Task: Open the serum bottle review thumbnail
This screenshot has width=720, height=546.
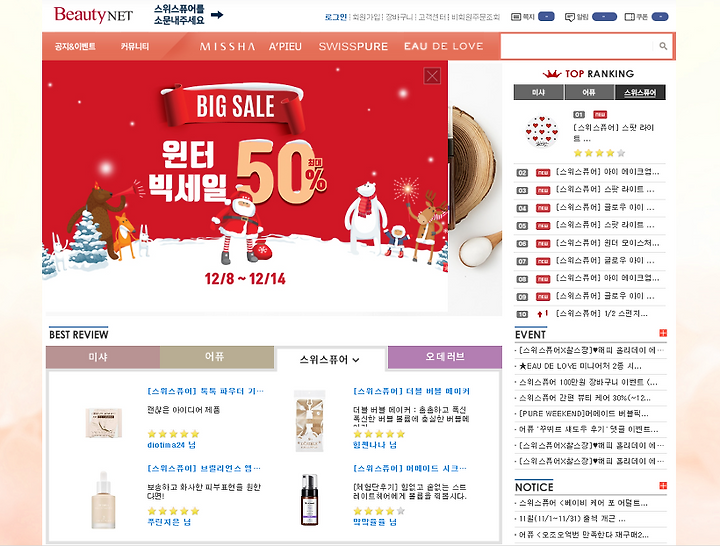Action: (x=103, y=500)
